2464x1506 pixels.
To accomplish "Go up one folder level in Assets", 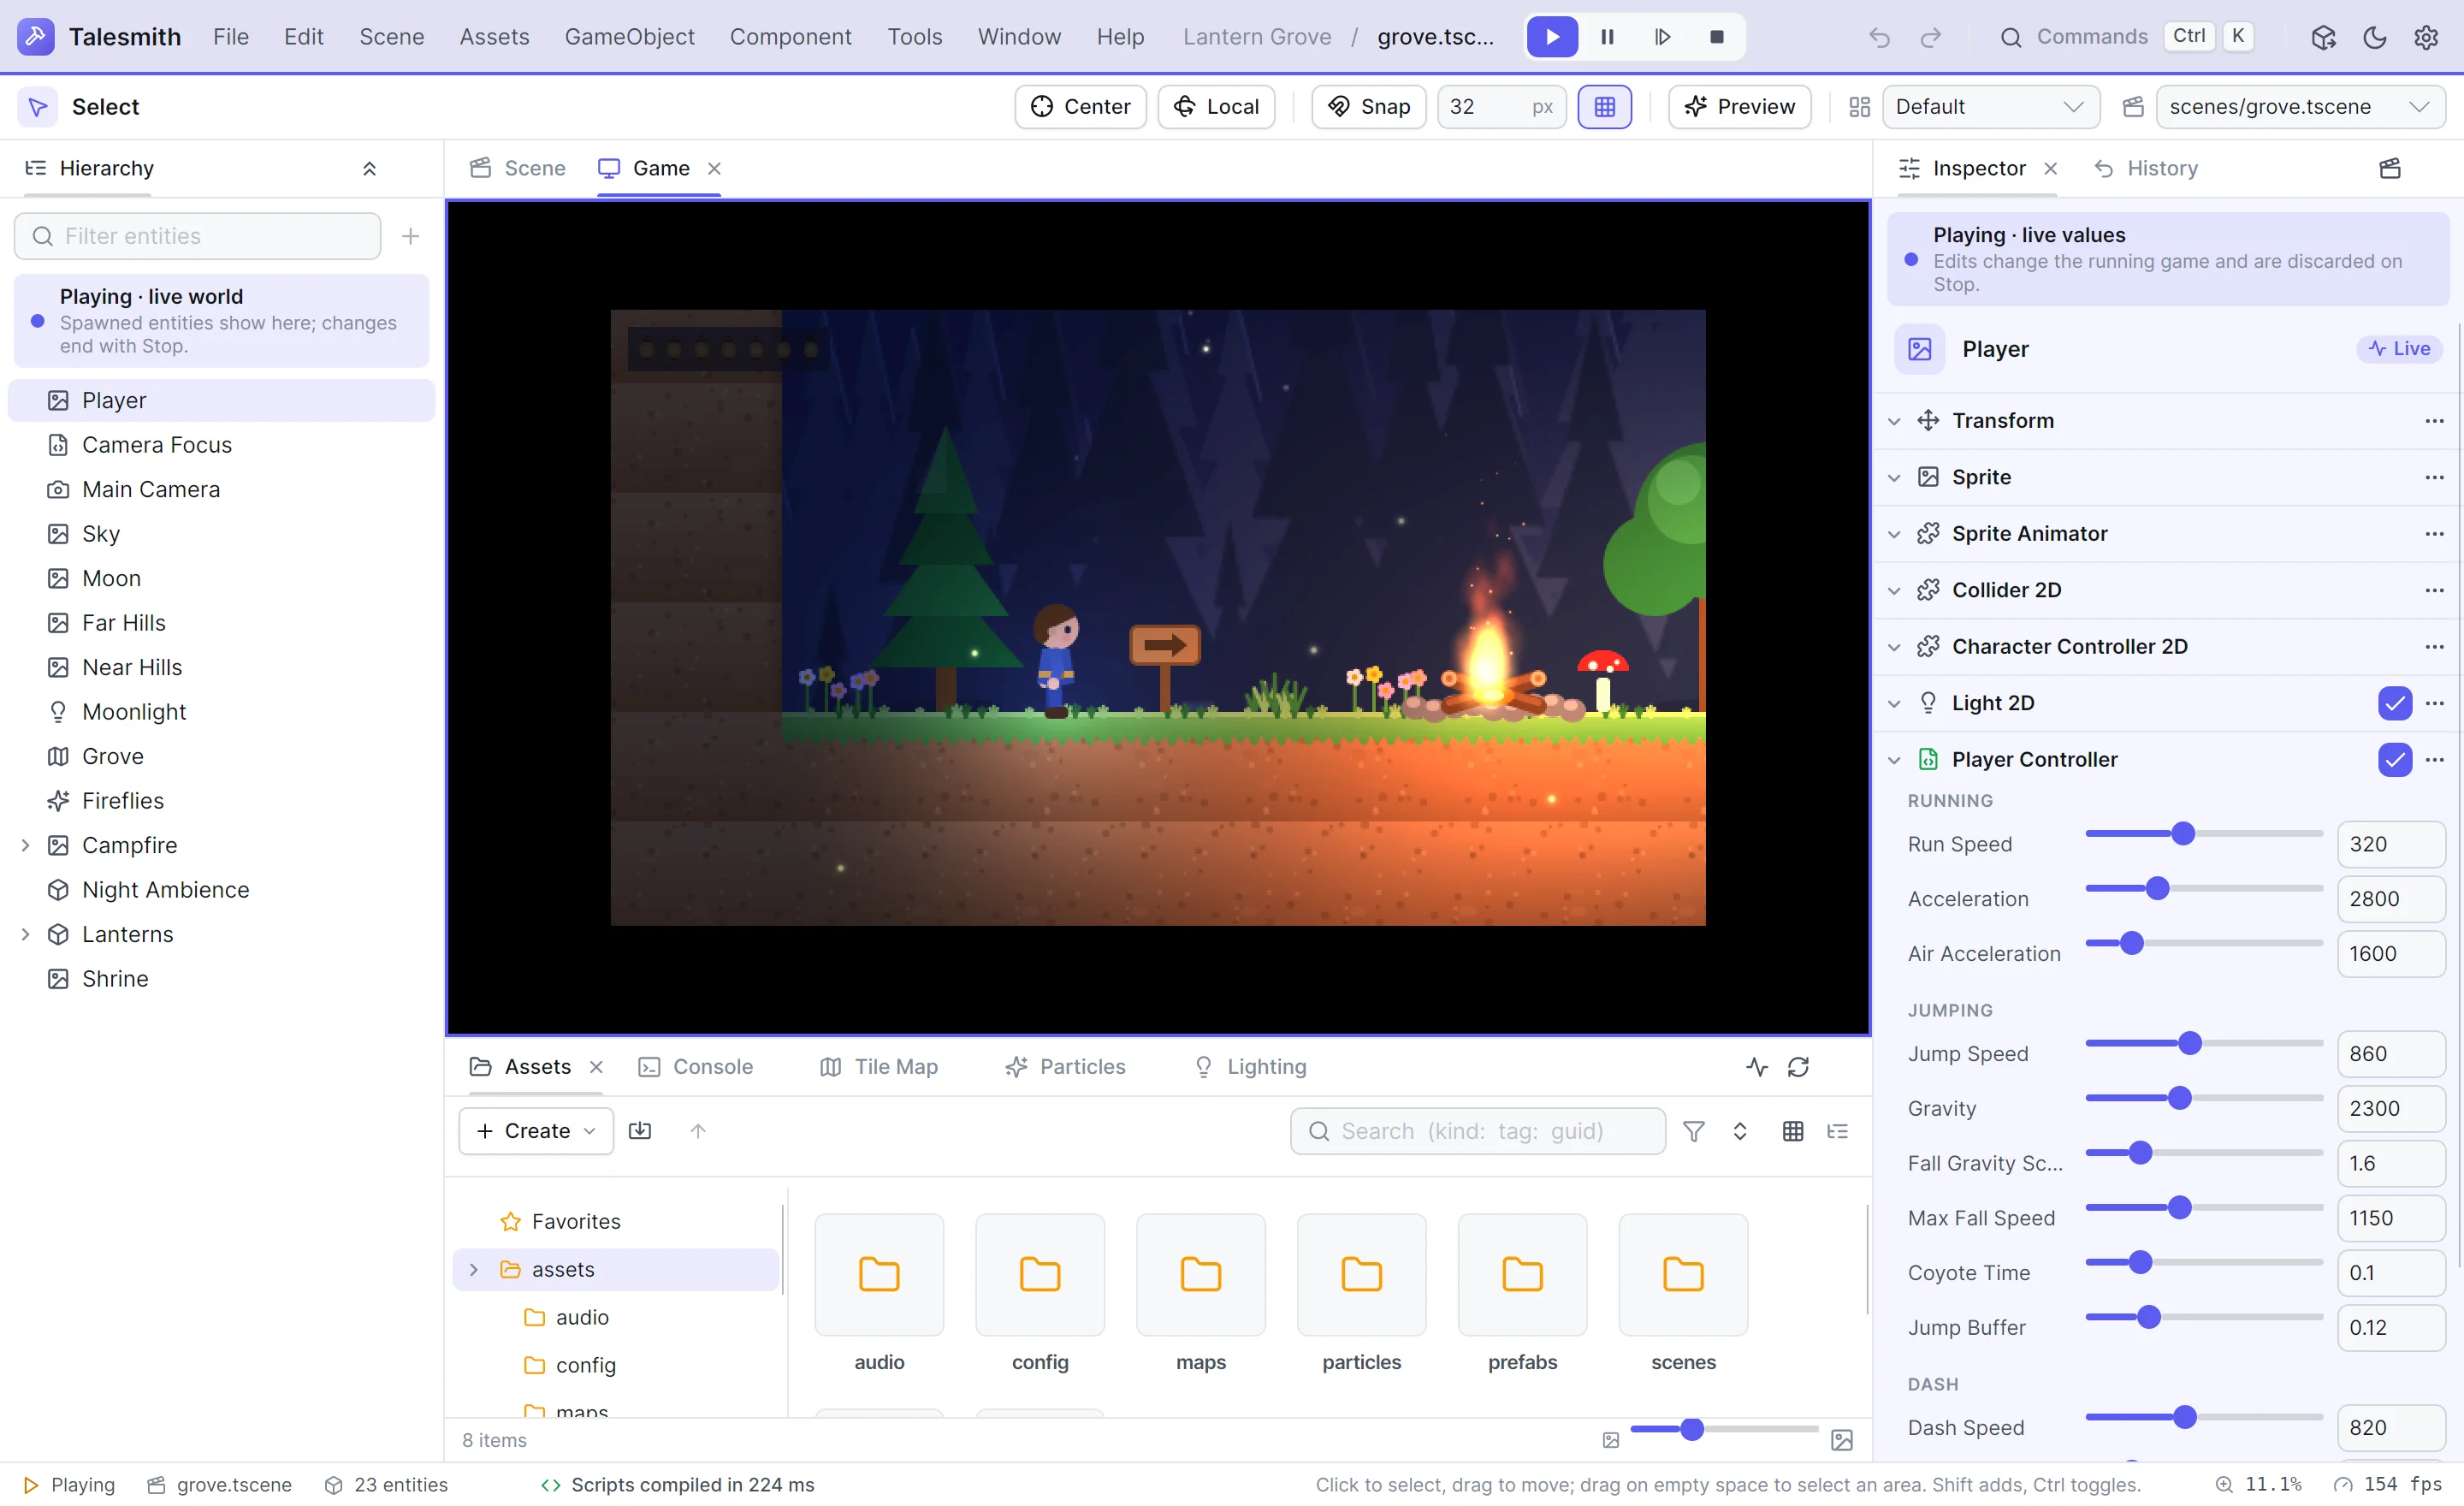I will pyautogui.click(x=698, y=1131).
